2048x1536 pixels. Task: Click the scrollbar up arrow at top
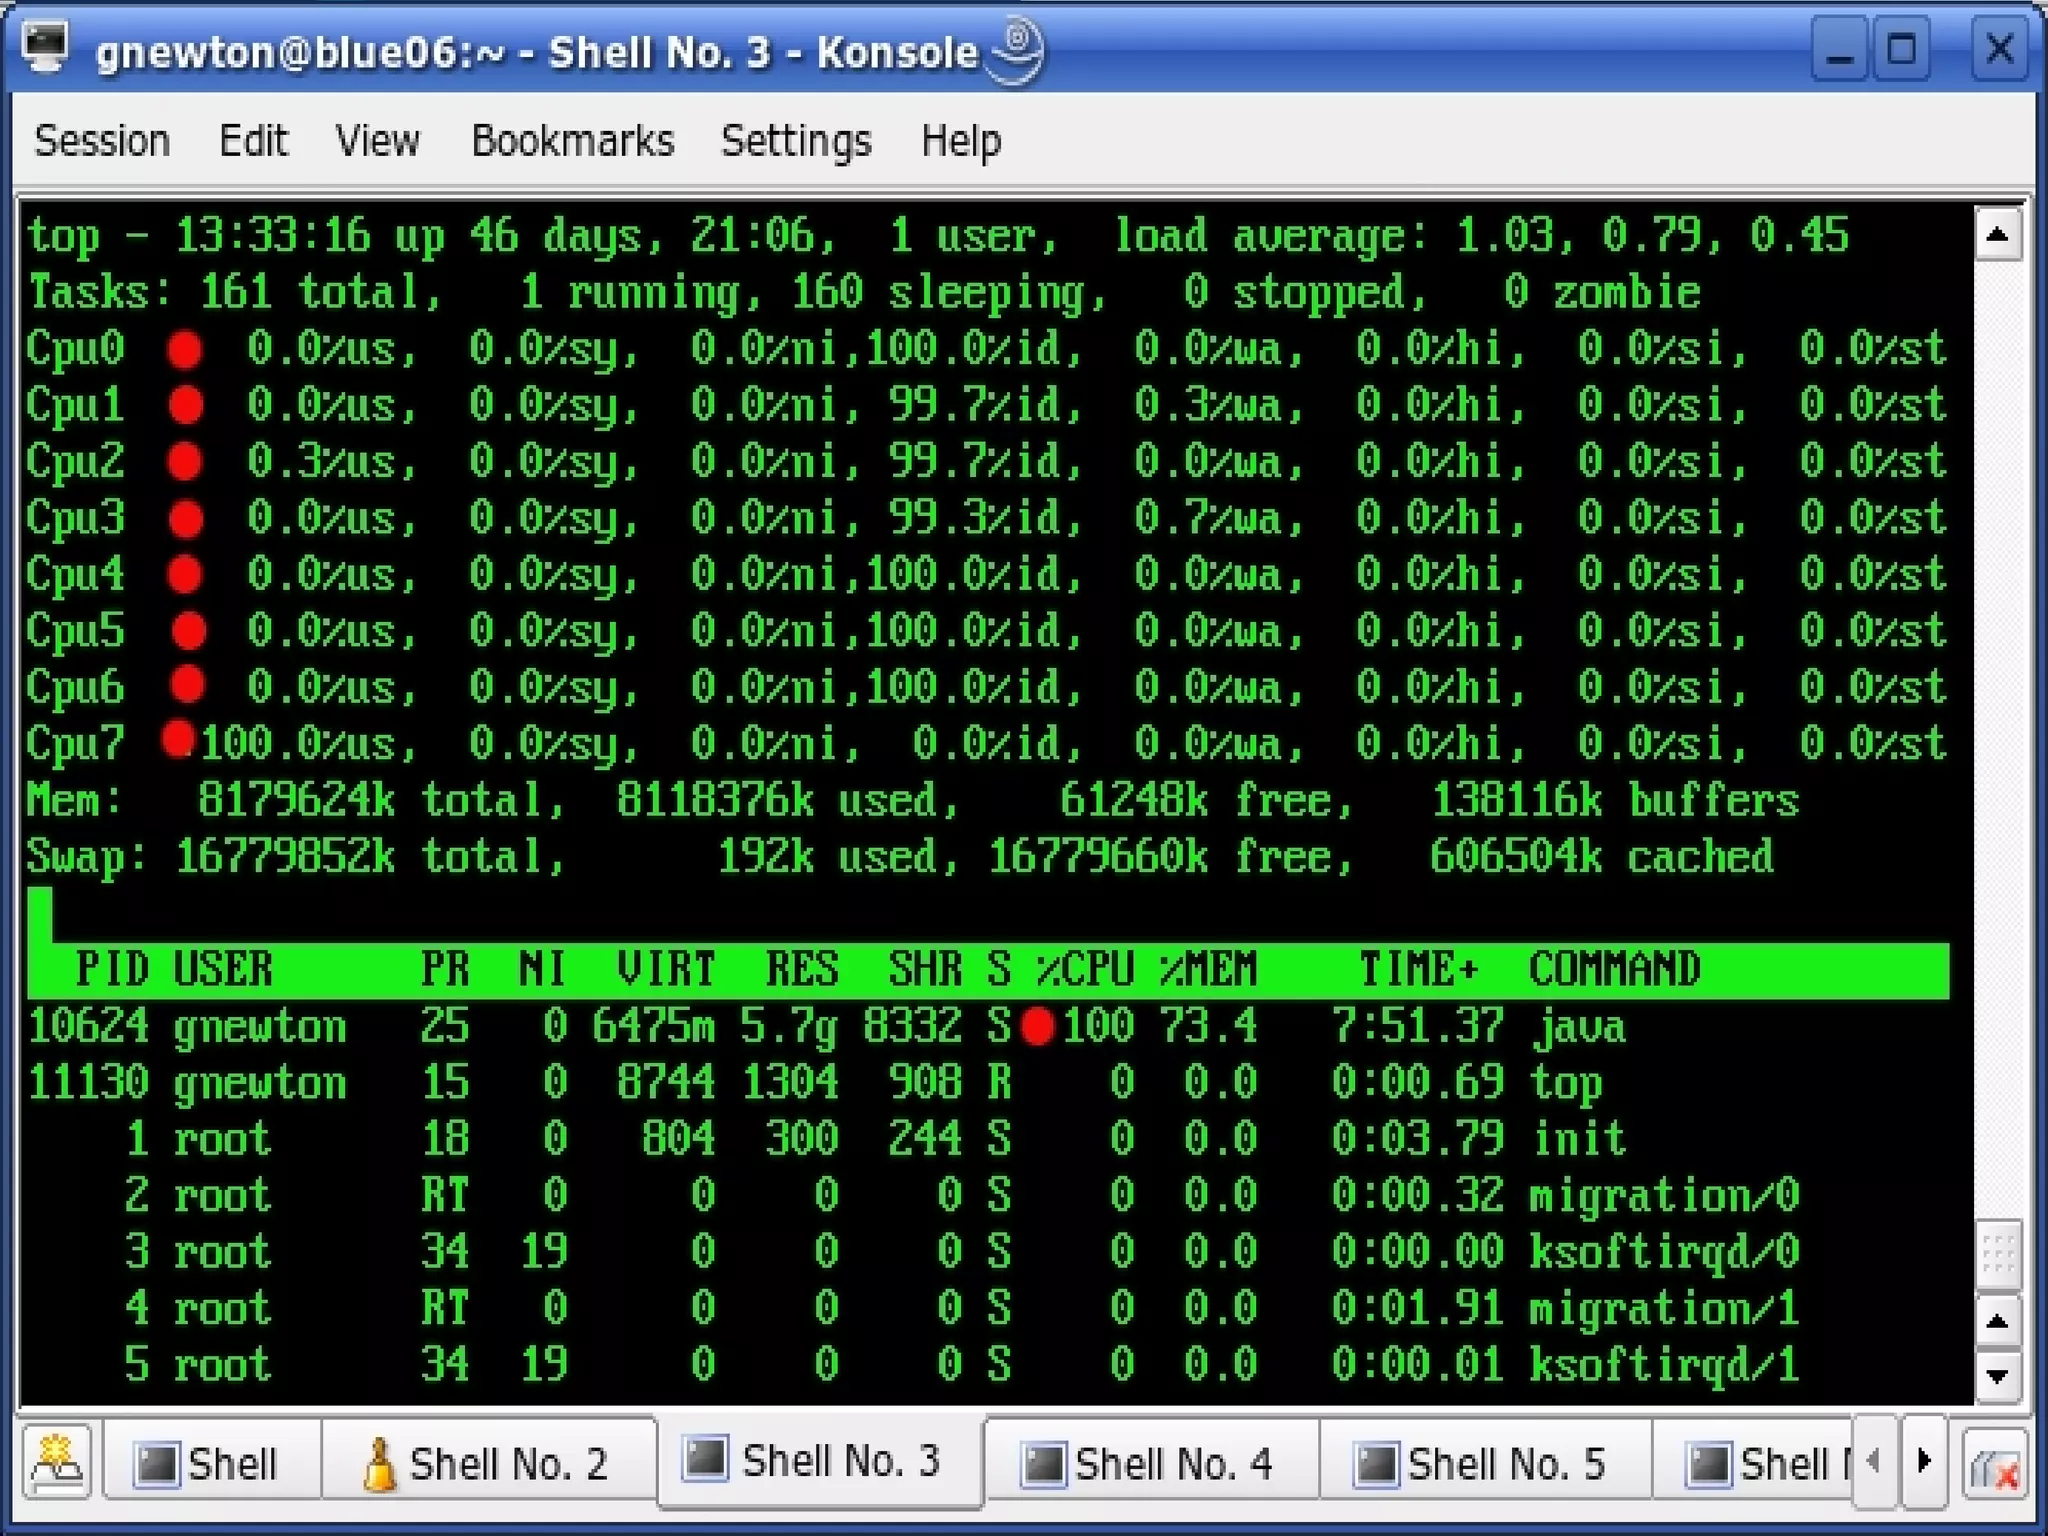[x=1998, y=235]
